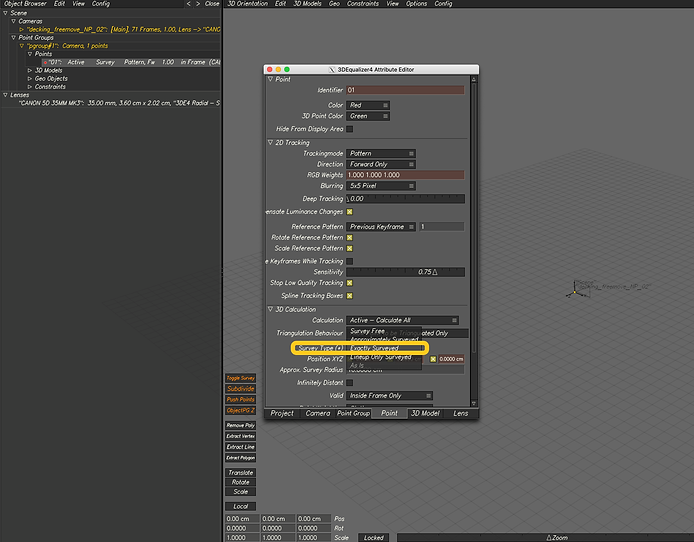Click the Locked button

tap(374, 538)
